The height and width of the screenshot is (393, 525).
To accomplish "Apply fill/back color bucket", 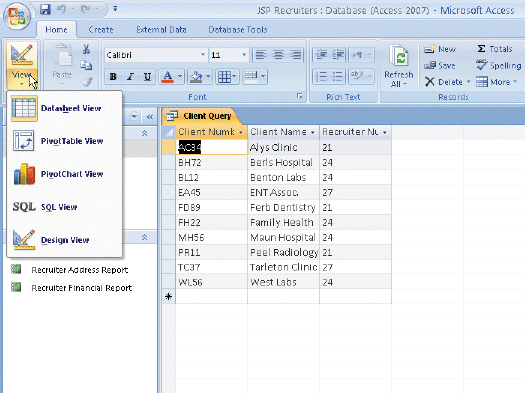I will pos(196,77).
